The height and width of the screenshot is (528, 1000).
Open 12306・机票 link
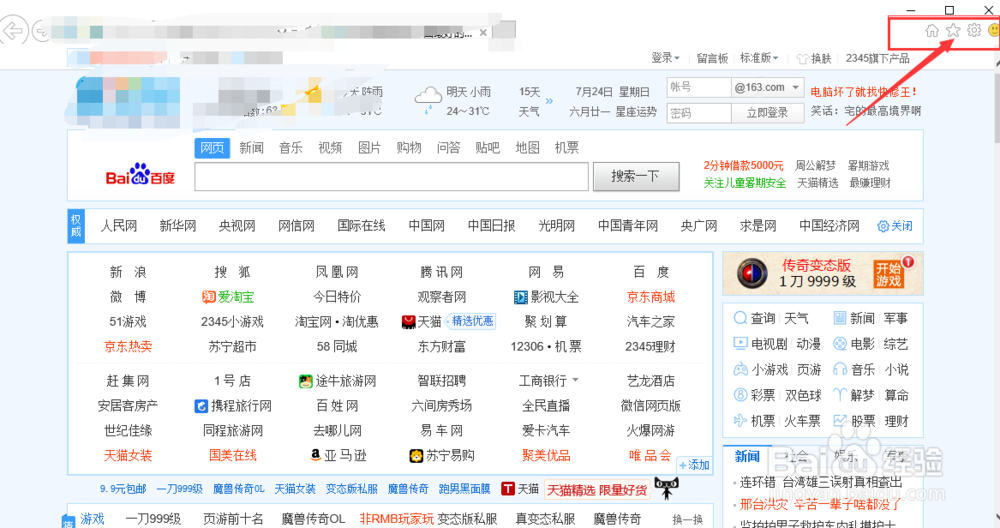tap(546, 346)
